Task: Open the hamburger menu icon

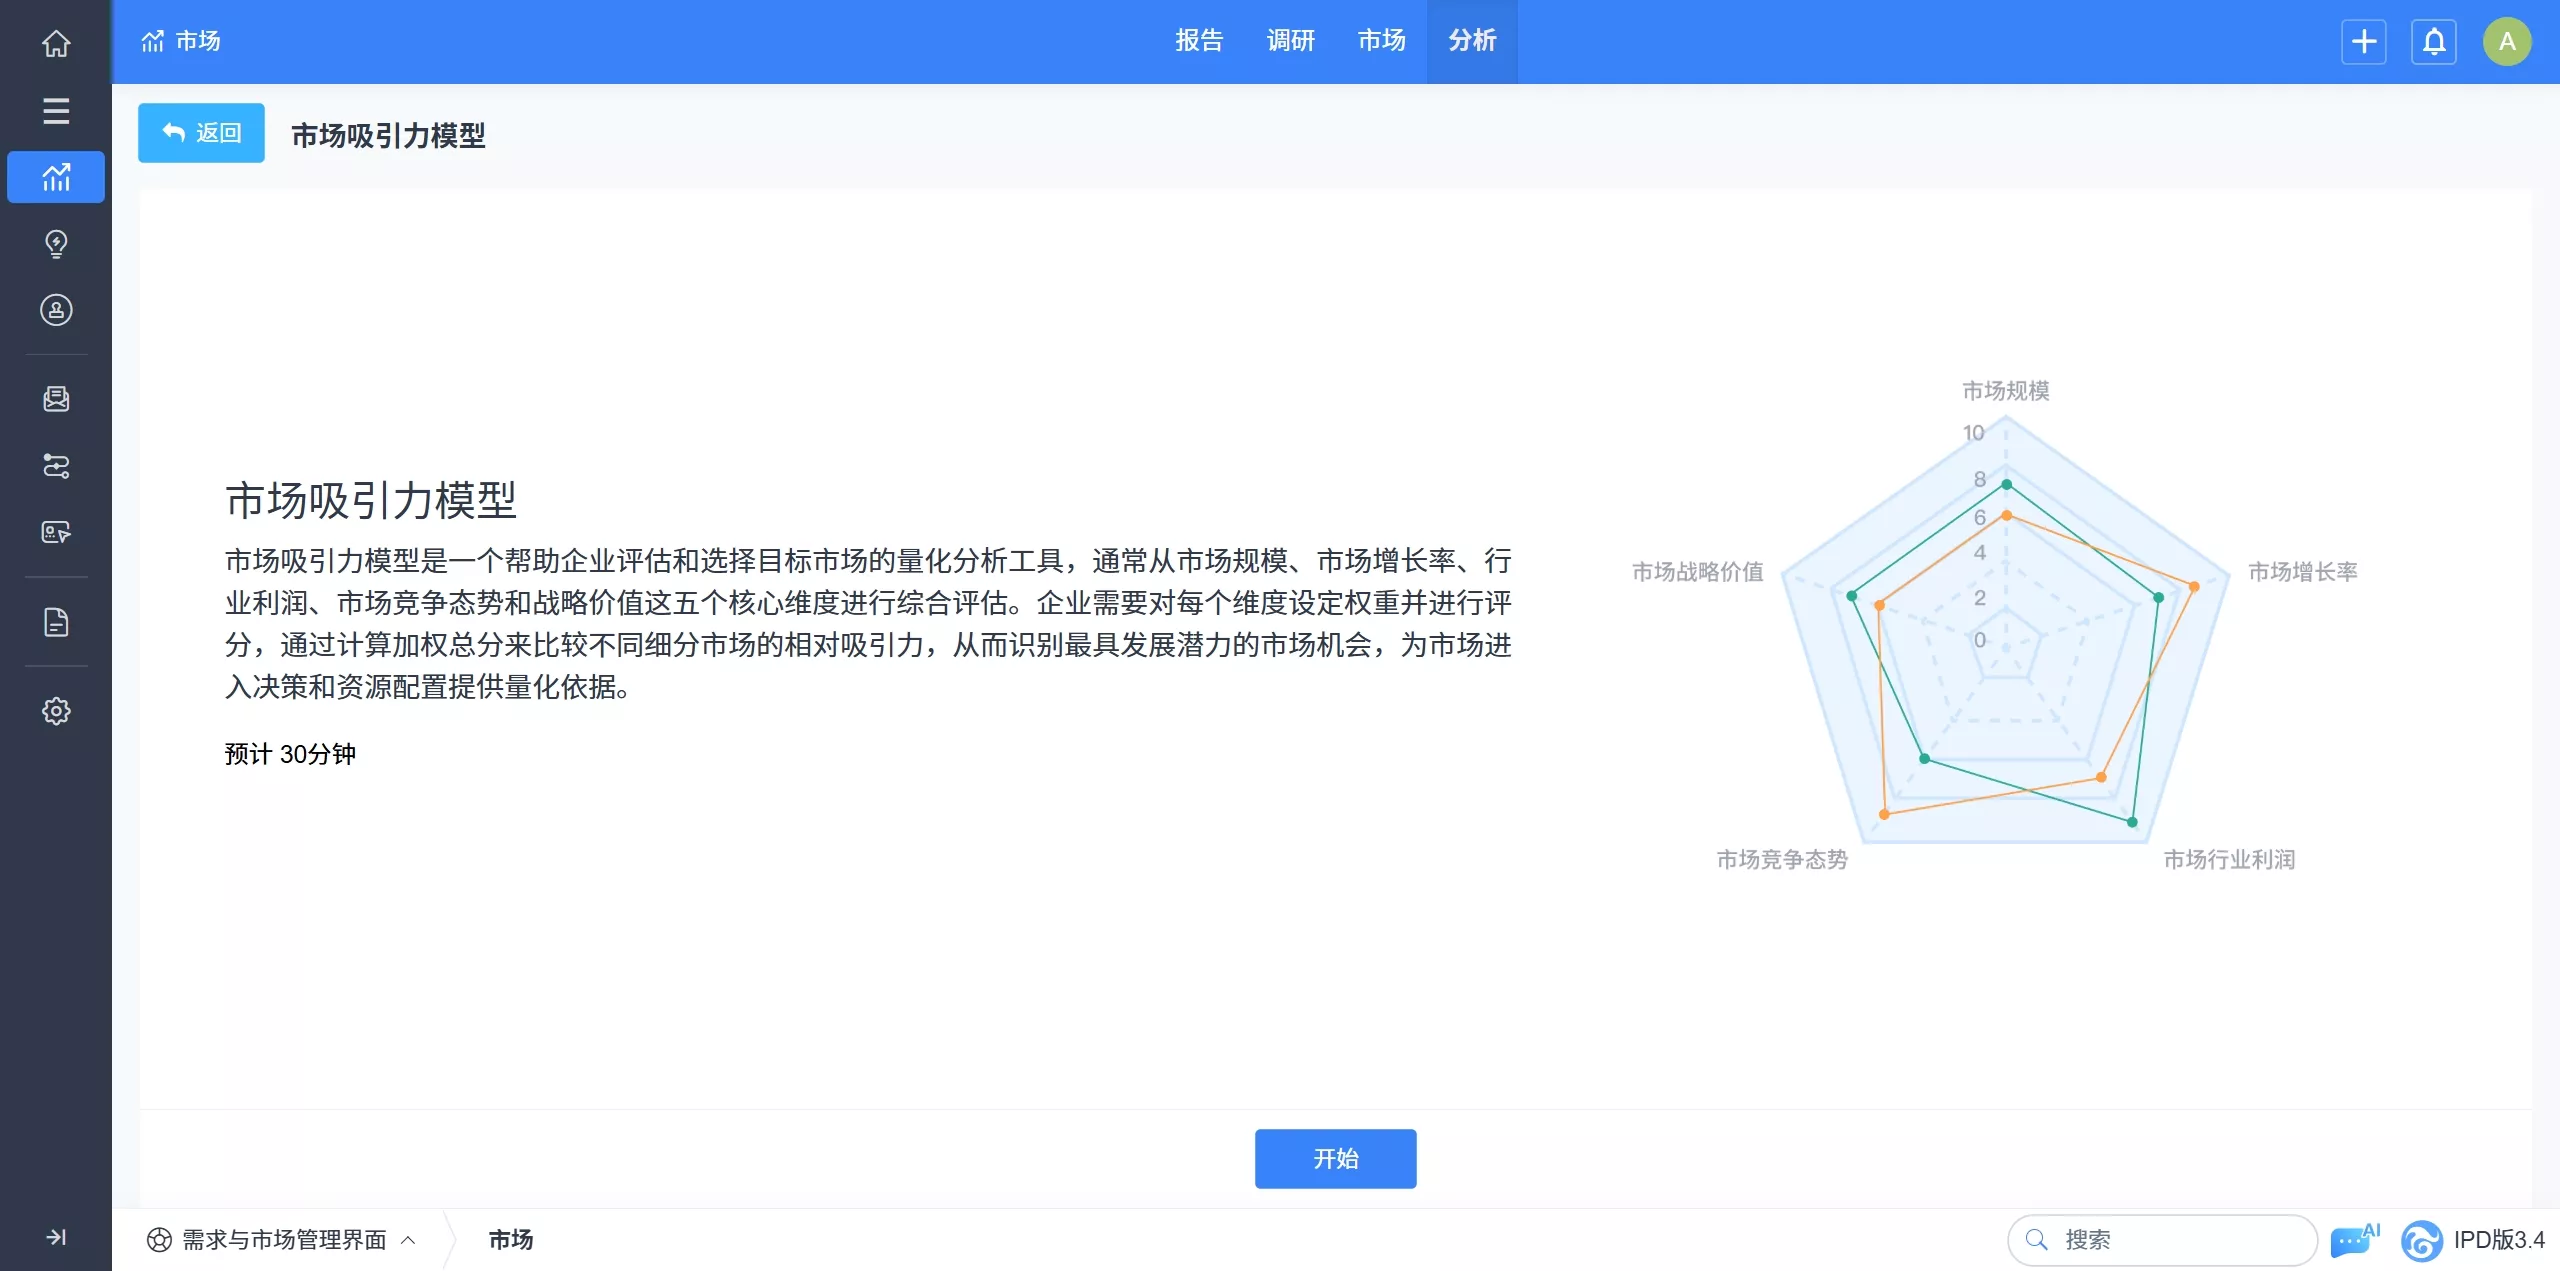Action: point(56,111)
